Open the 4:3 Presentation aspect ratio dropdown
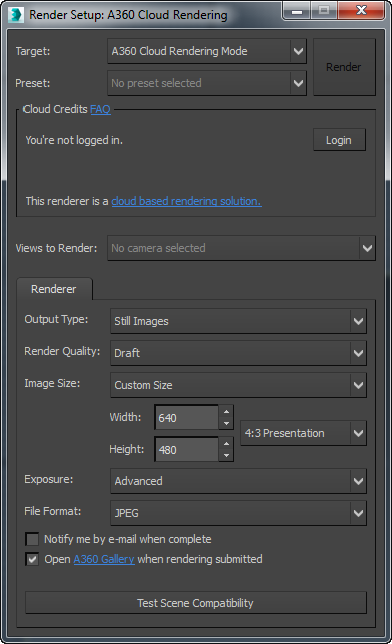Screen dimensions: 392x644 pos(303,433)
